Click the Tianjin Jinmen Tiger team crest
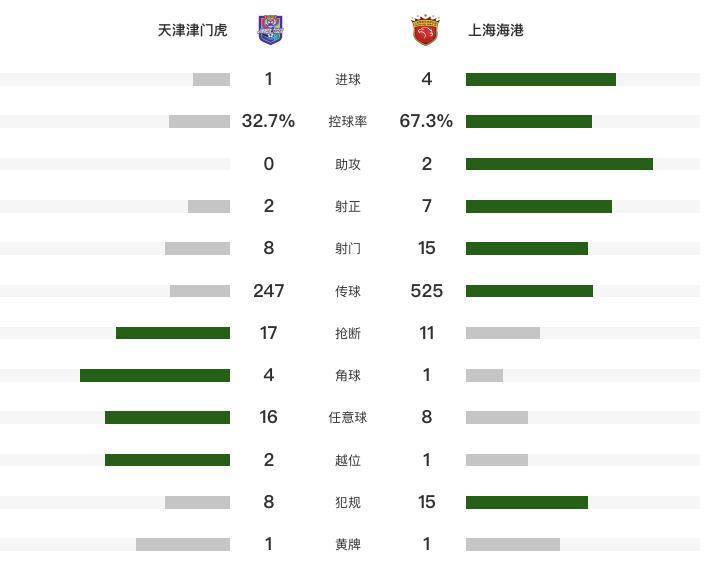Screen dimensions: 707x575 [271, 30]
